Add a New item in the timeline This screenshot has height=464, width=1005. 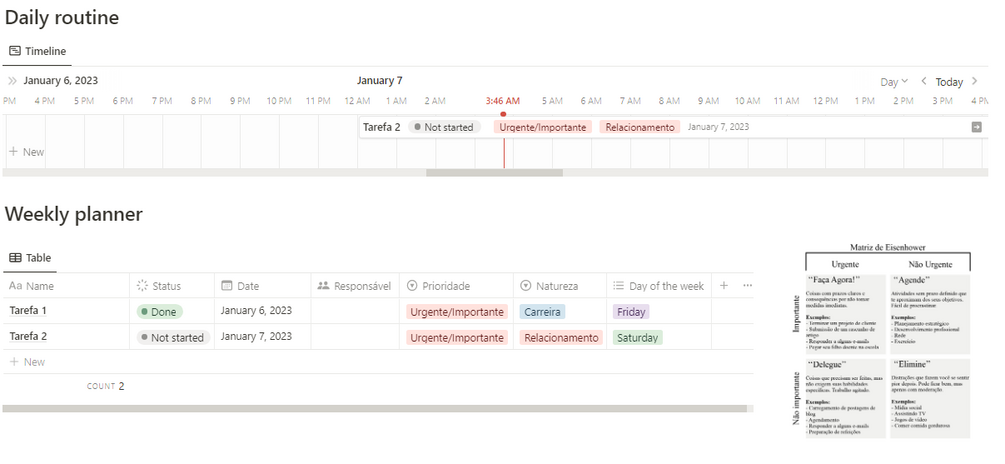point(27,152)
